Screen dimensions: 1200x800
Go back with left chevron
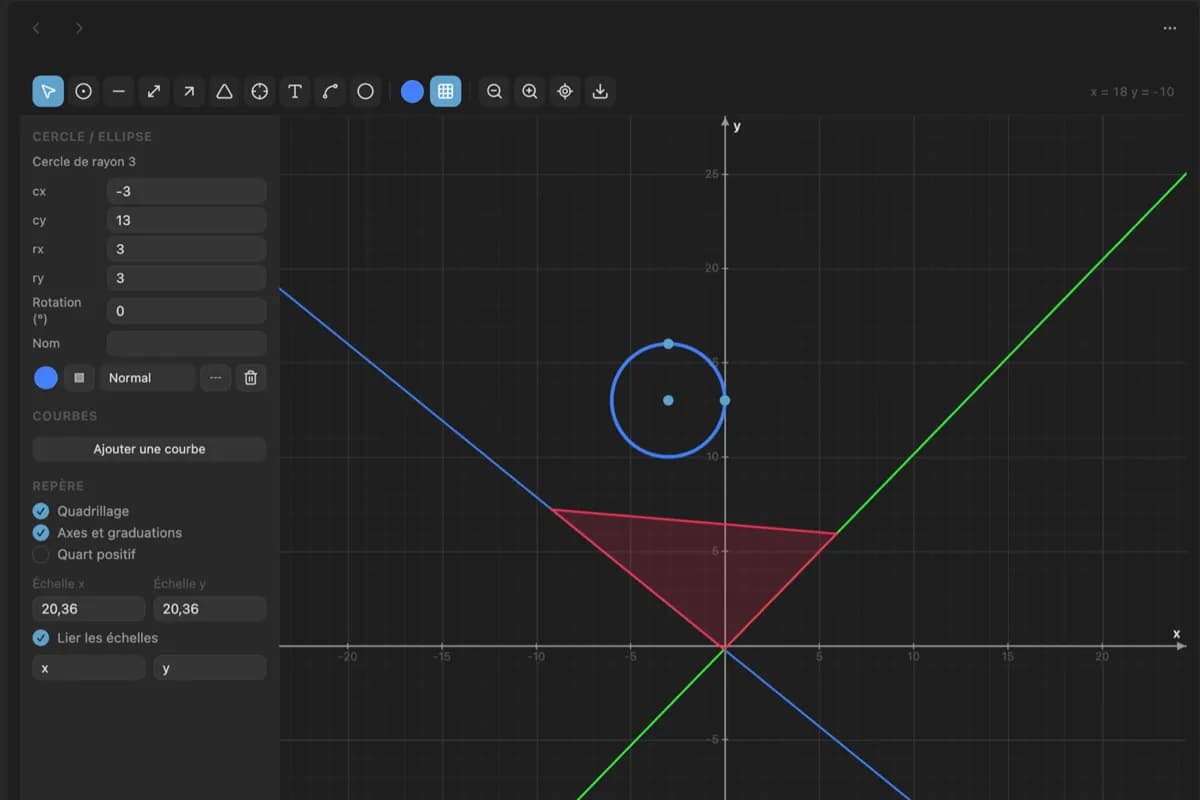click(x=36, y=28)
